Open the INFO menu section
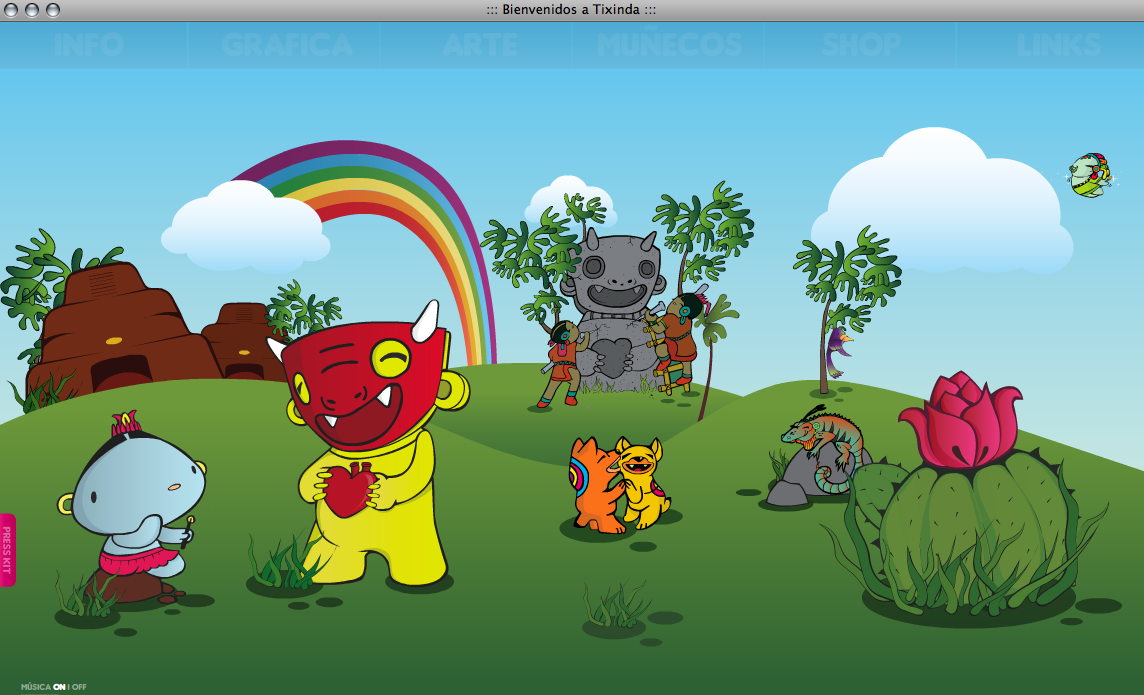This screenshot has height=695, width=1144. 89,45
